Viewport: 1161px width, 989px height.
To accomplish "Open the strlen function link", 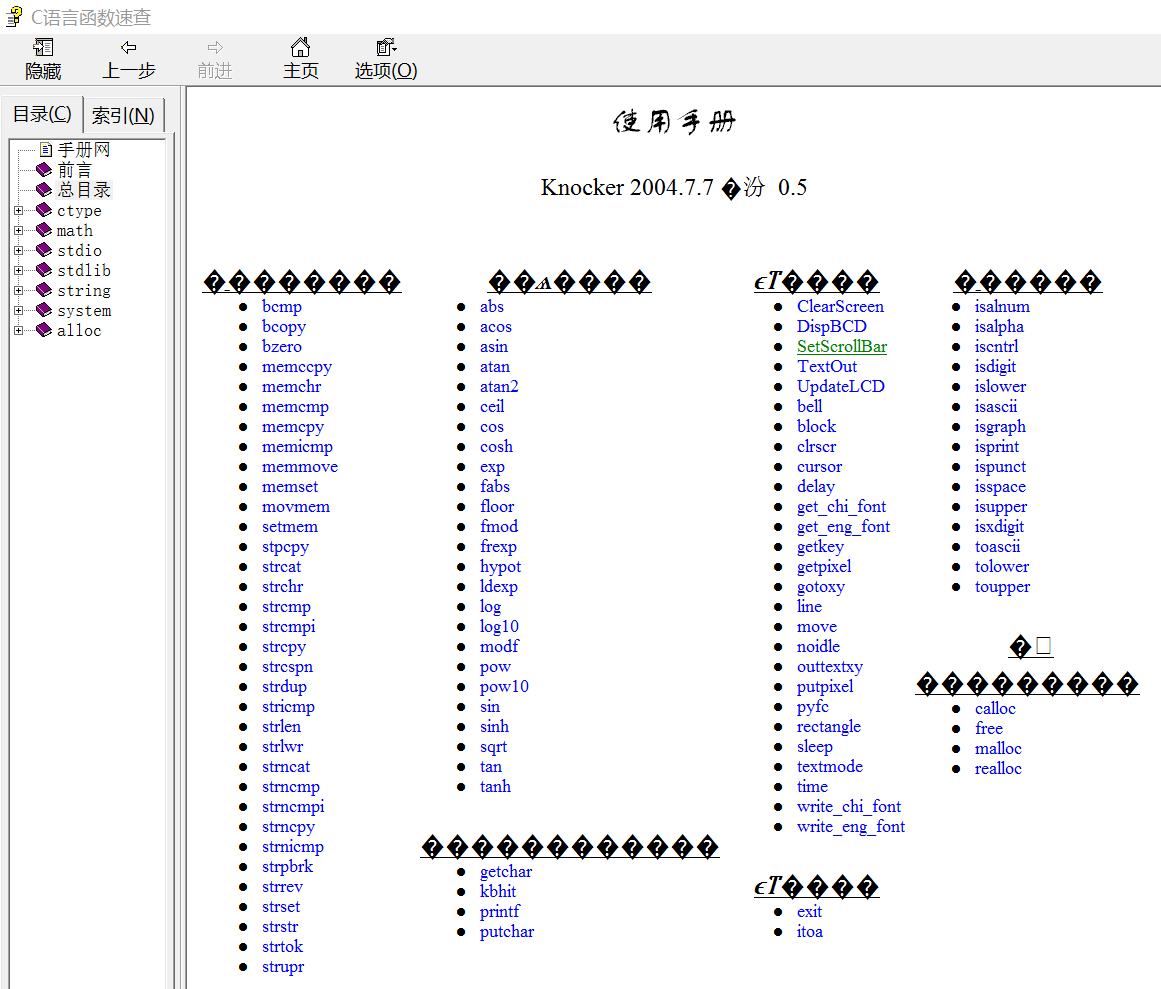I will pyautogui.click(x=281, y=726).
